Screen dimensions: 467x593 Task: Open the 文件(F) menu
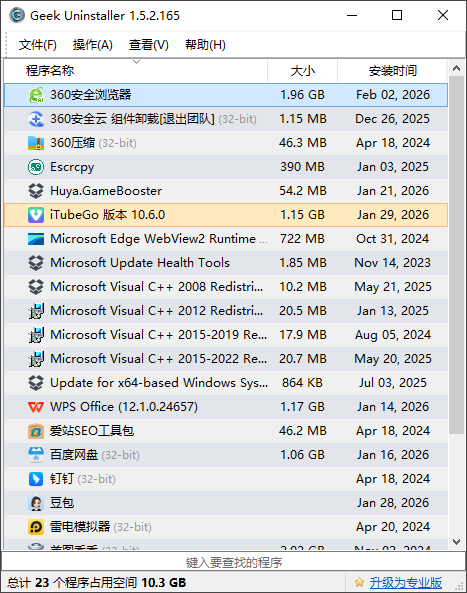[x=37, y=45]
